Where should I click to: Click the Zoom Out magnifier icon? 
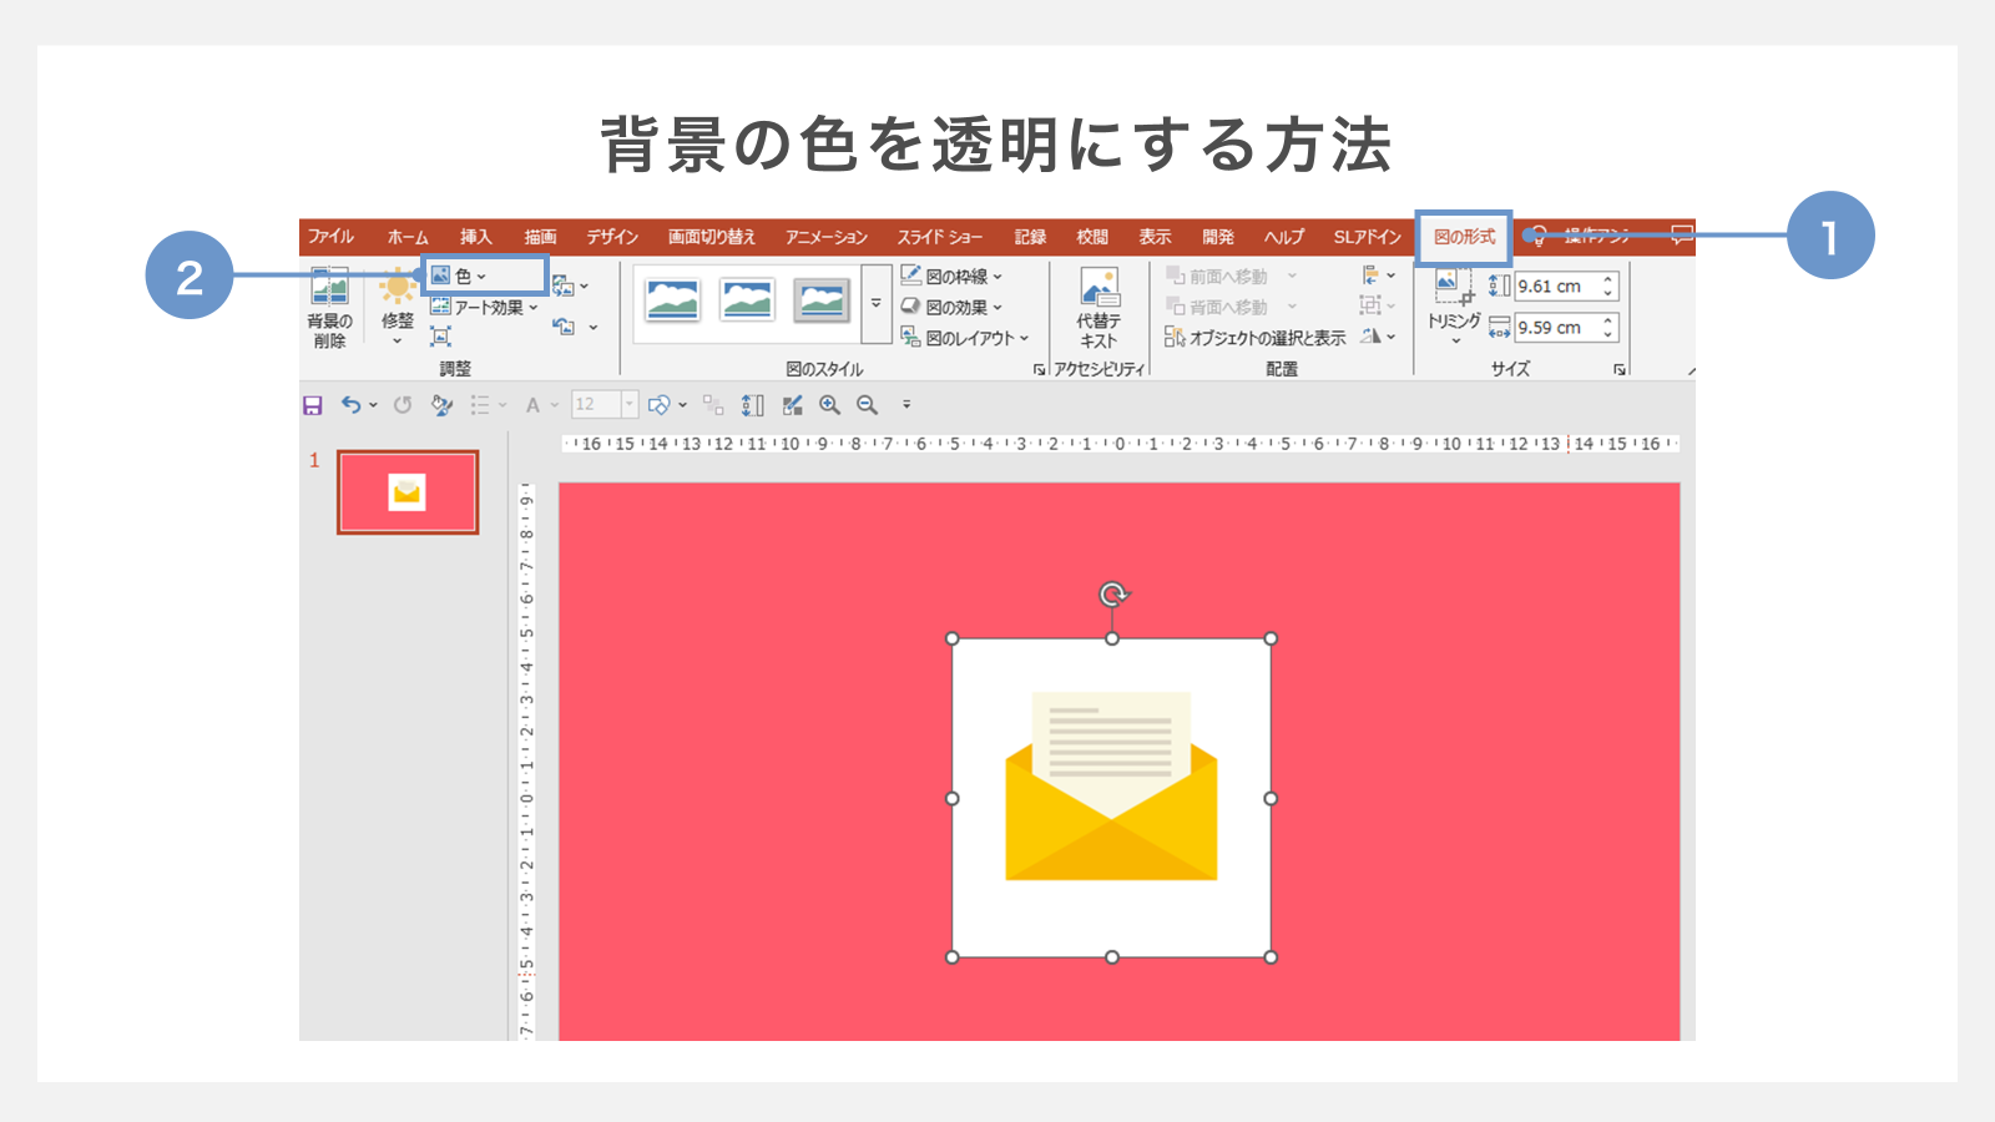(x=866, y=404)
